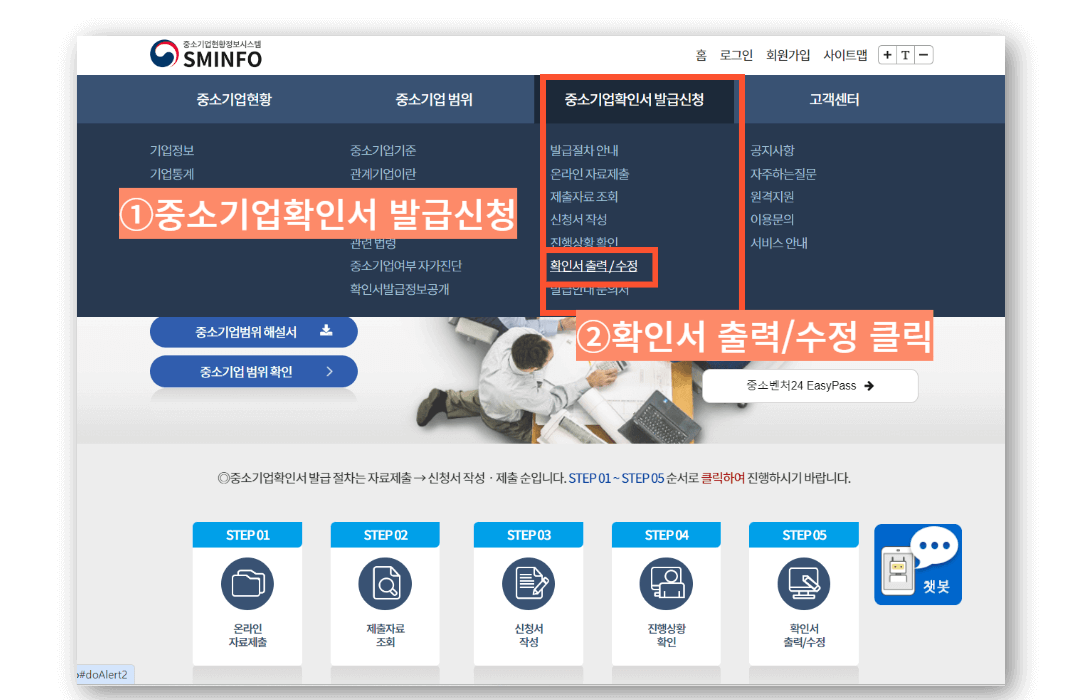Click the STEP 02 제출자료 조회 magnifier icon
The image size is (1080, 700).
(385, 583)
